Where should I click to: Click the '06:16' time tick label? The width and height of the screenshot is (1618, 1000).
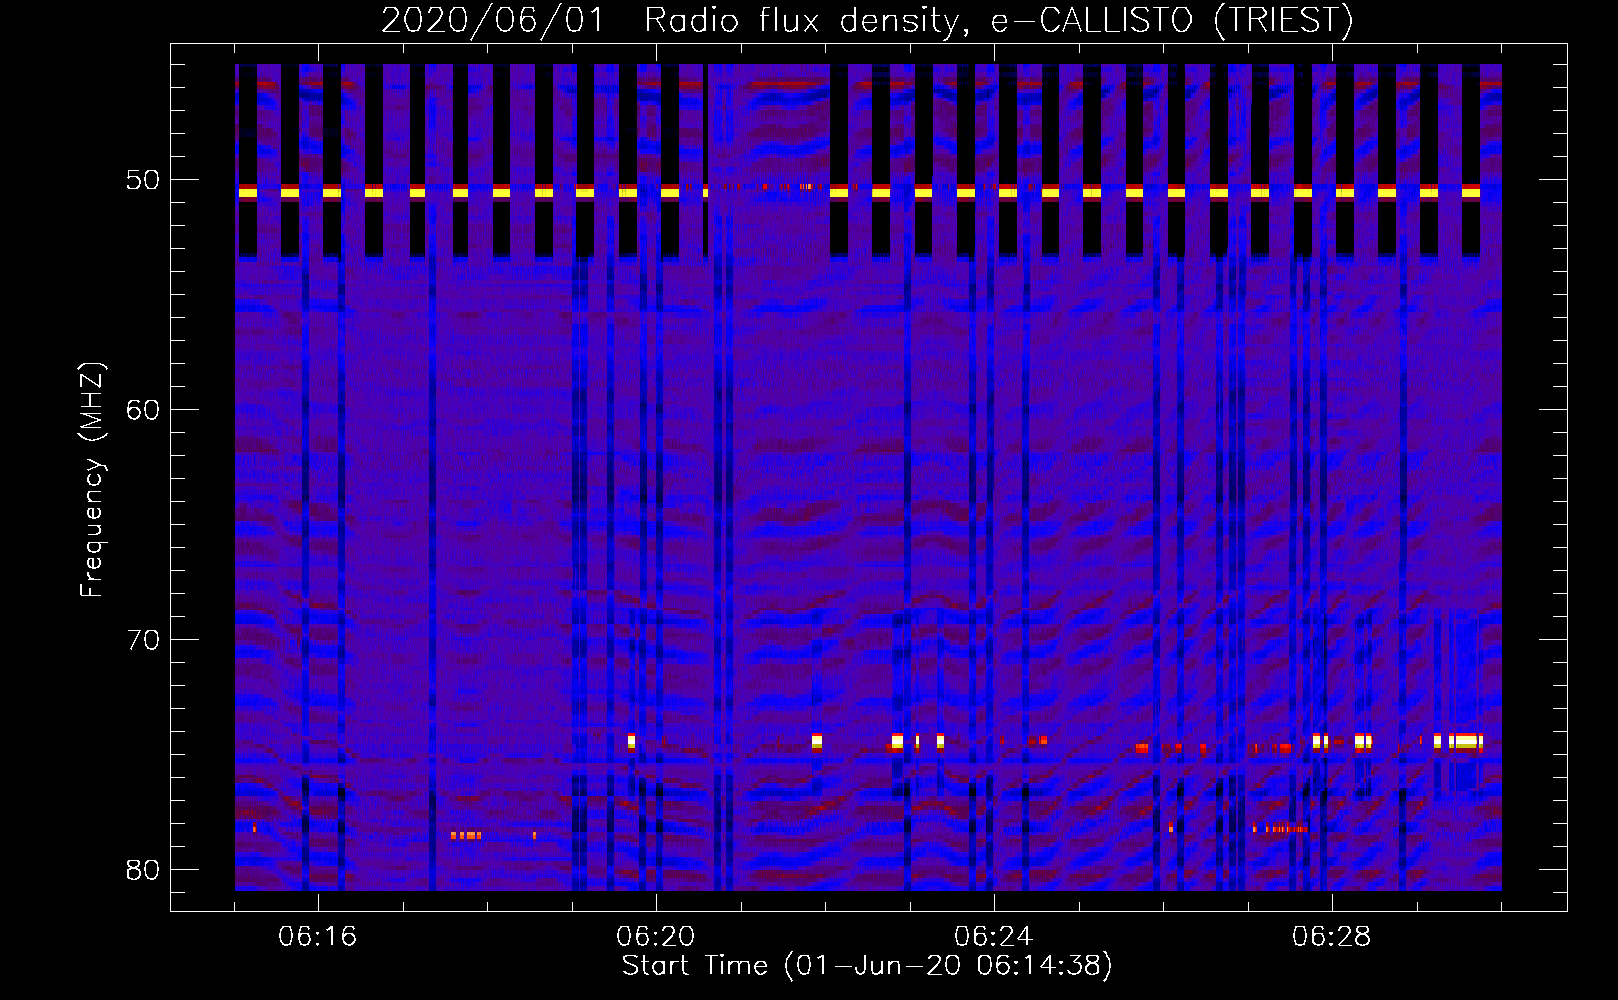point(318,937)
